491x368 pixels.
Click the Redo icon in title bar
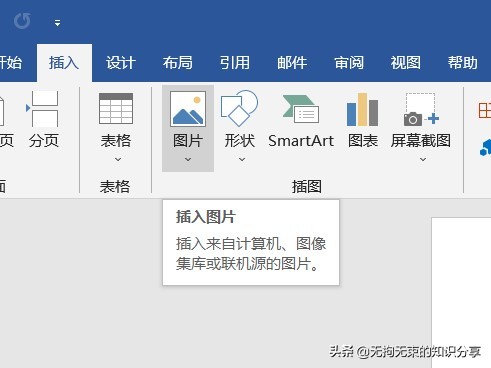(x=22, y=21)
